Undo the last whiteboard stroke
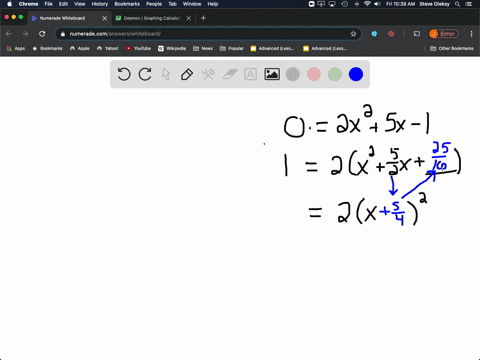 point(124,74)
